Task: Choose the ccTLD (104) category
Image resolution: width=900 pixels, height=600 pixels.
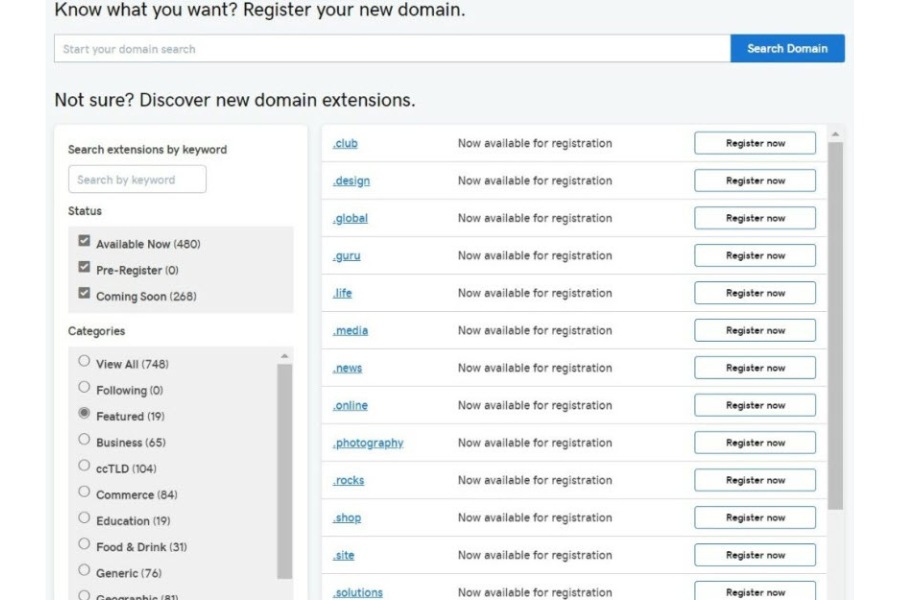Action: tap(84, 465)
